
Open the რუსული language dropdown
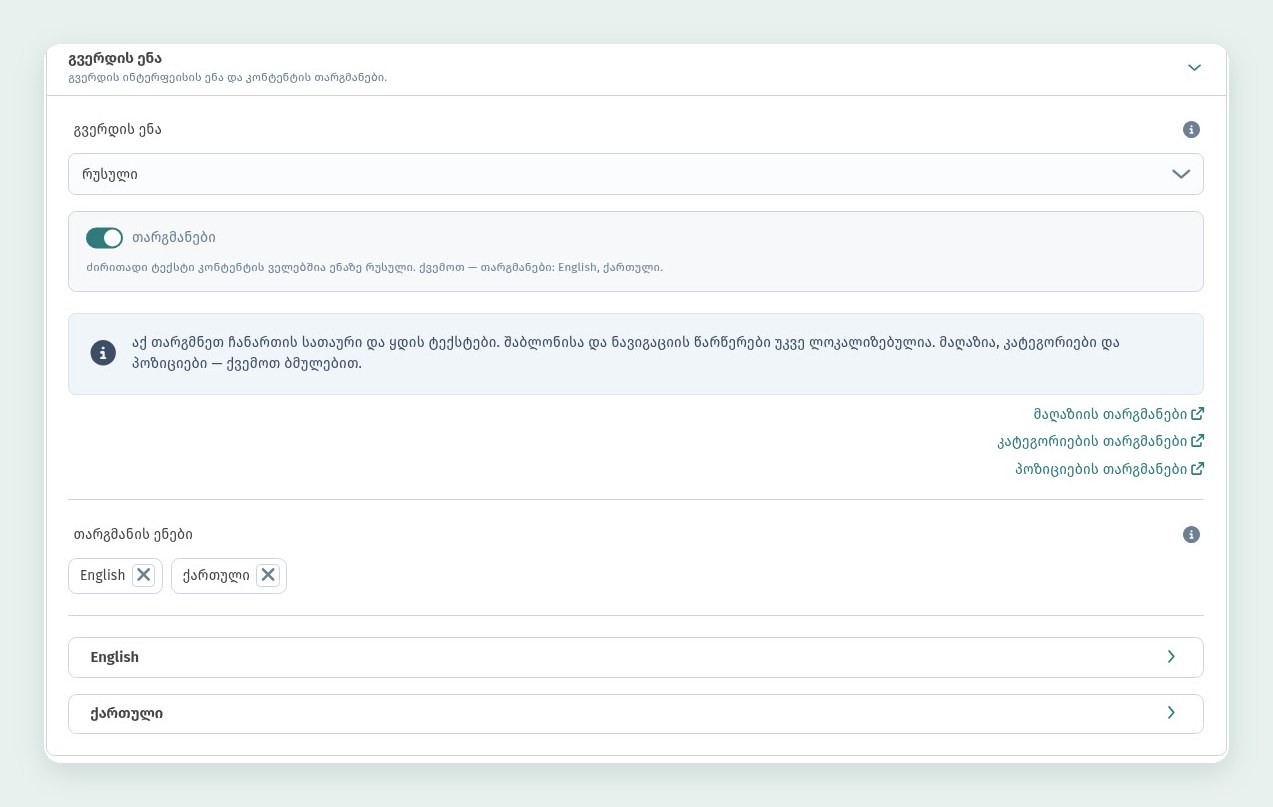pos(636,174)
